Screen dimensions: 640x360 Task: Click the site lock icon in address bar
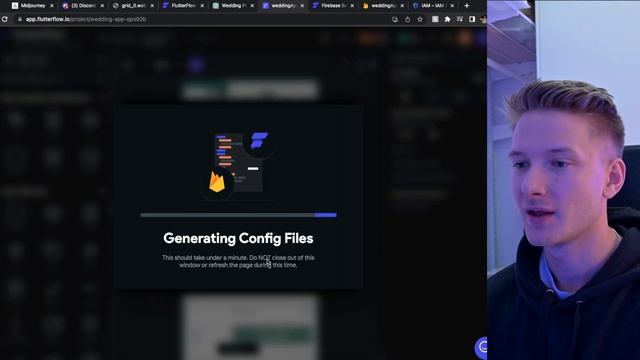pyautogui.click(x=20, y=19)
